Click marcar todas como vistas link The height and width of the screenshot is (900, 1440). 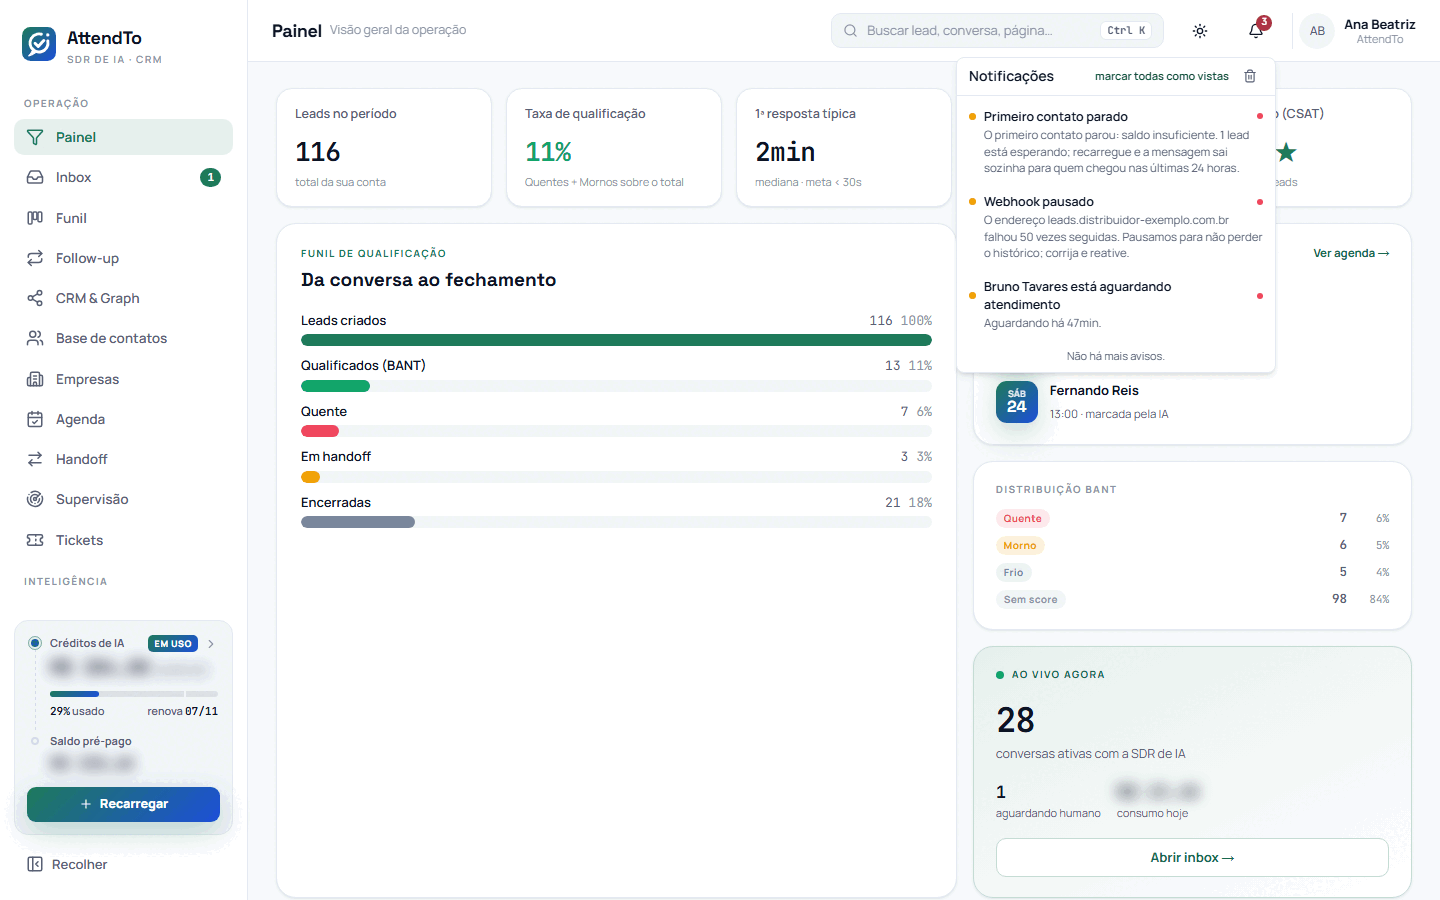pos(1162,76)
